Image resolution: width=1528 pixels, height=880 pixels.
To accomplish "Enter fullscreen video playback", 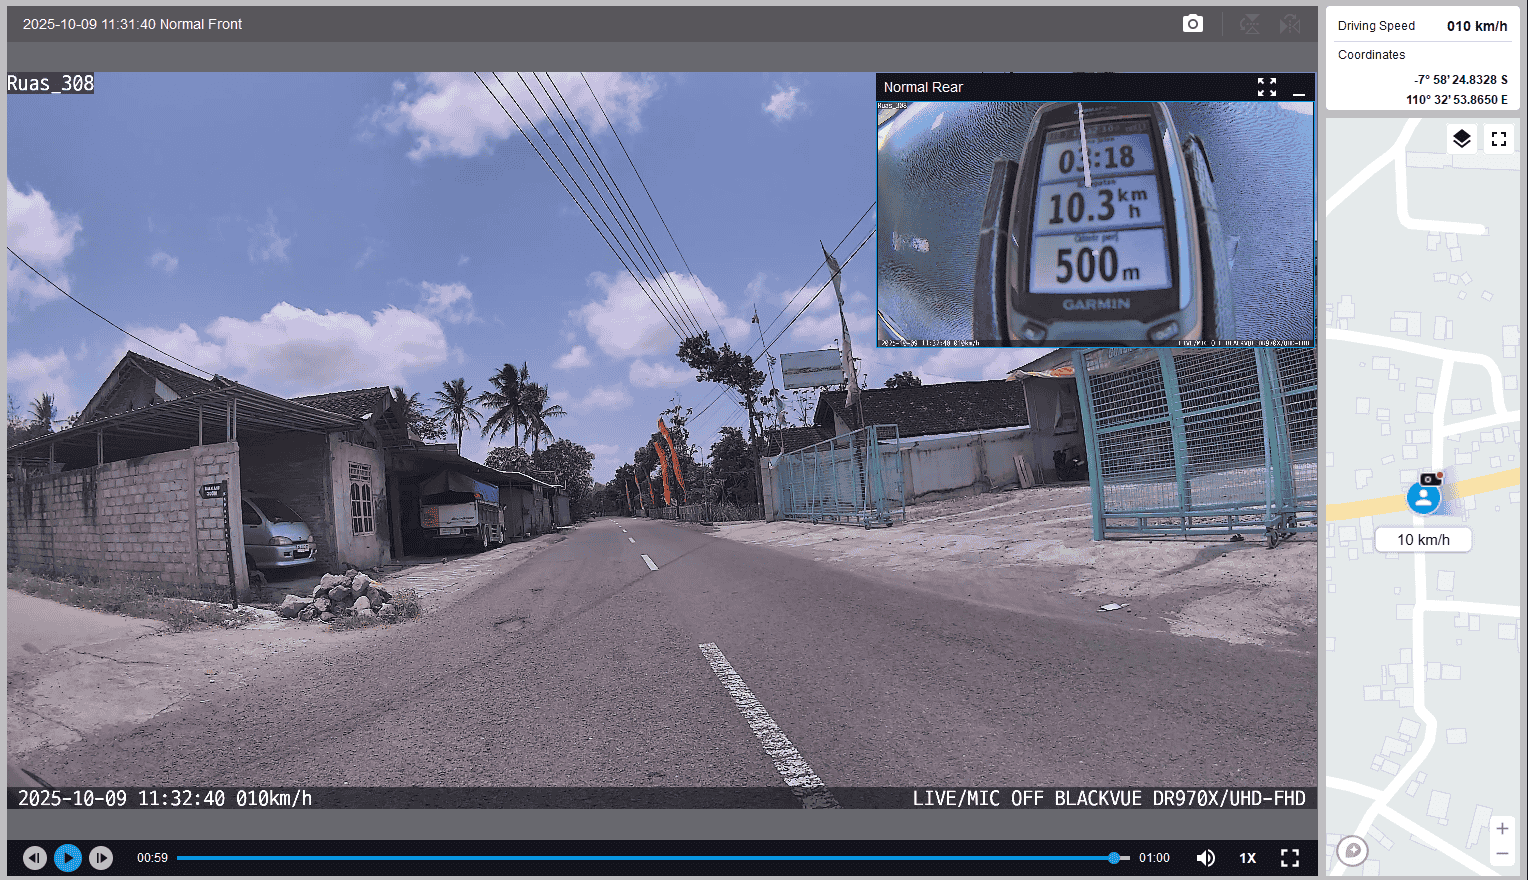I will [x=1290, y=858].
